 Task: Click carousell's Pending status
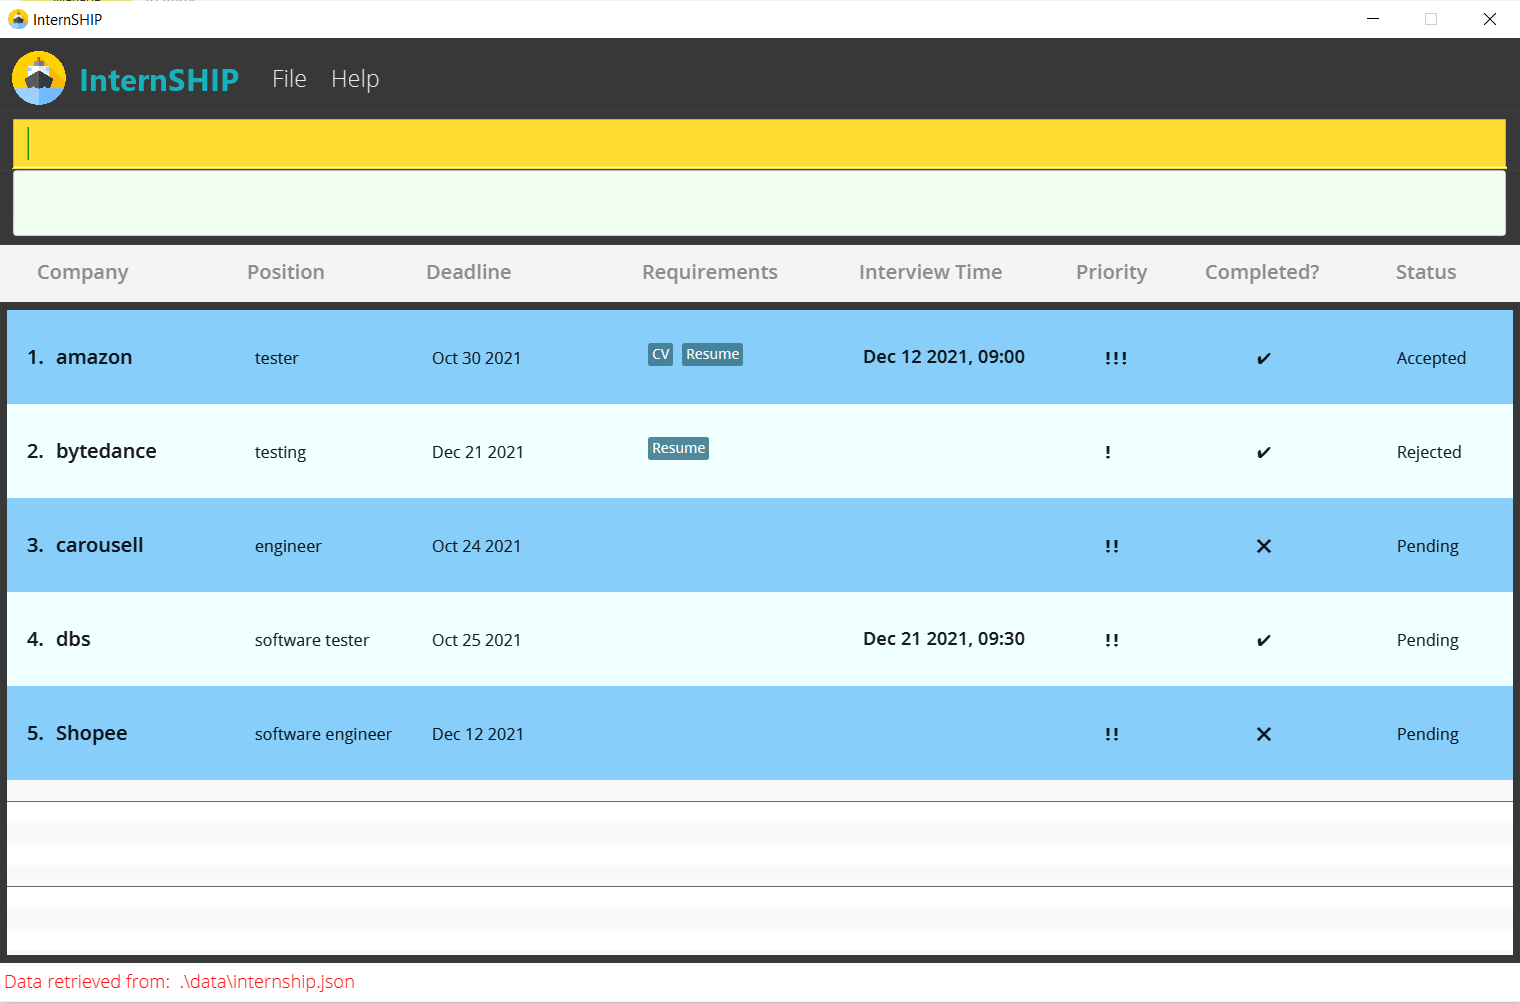(x=1427, y=546)
